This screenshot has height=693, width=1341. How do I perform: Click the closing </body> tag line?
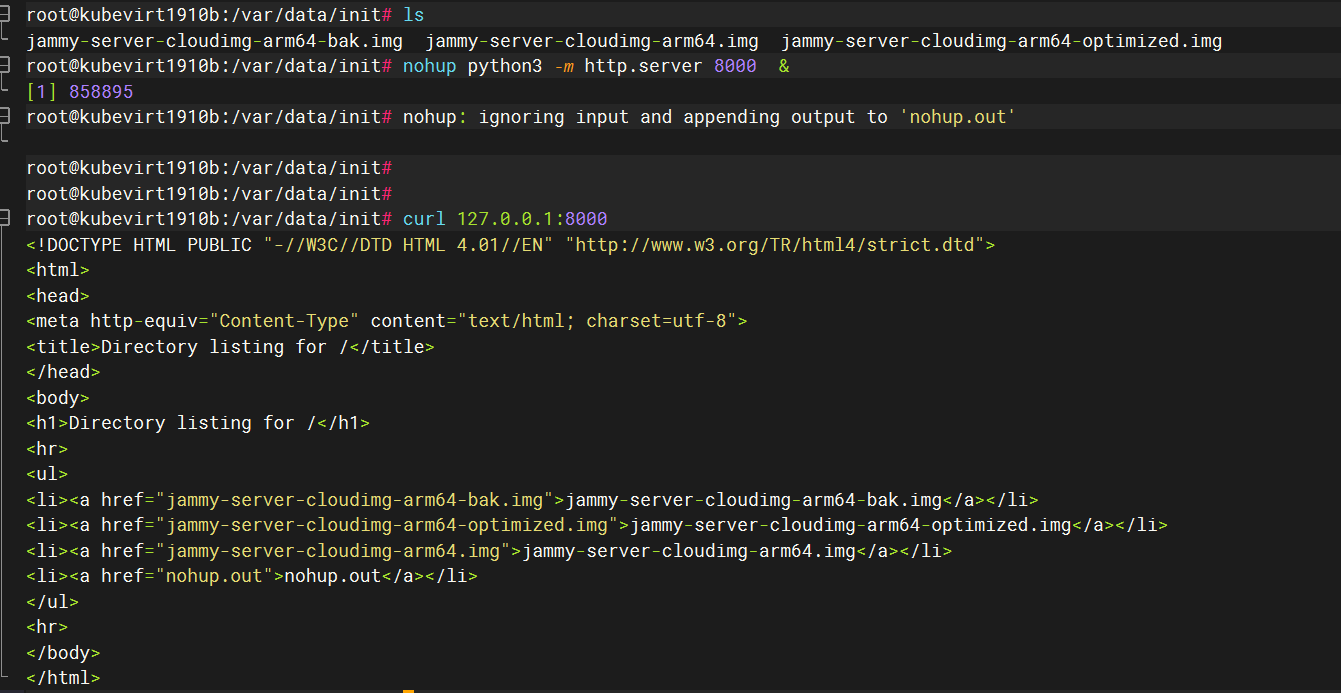tap(63, 653)
